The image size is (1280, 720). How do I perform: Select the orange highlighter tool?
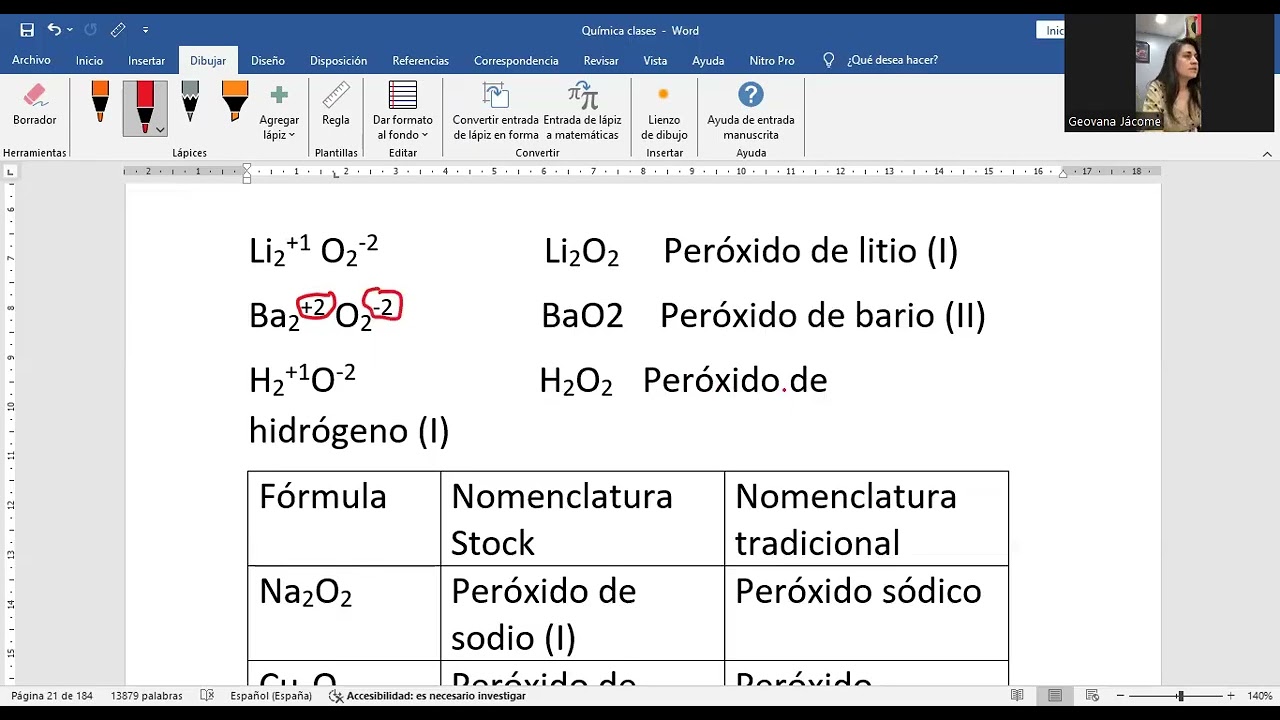coord(235,102)
